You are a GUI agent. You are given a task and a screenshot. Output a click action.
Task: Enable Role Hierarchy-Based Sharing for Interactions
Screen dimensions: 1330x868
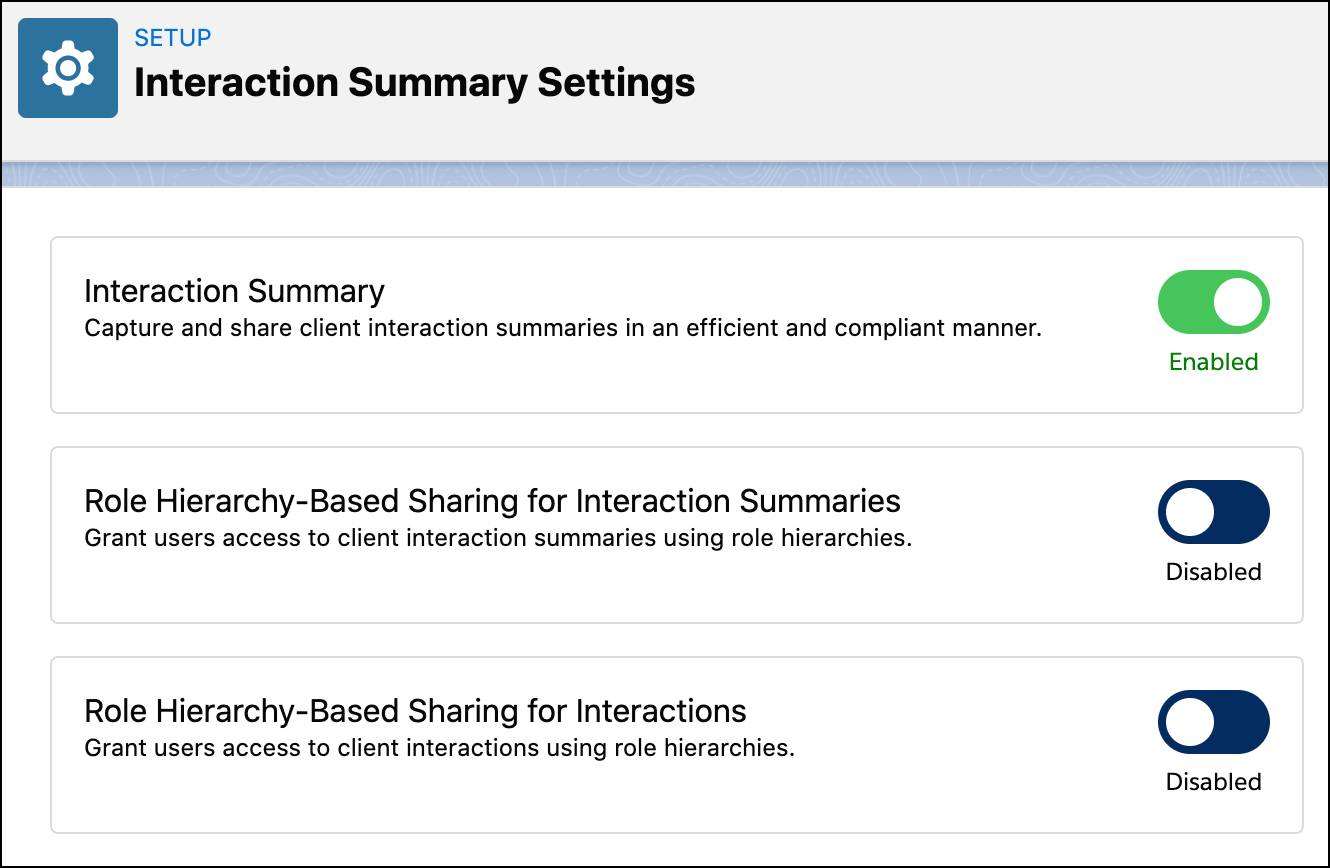tap(1213, 722)
